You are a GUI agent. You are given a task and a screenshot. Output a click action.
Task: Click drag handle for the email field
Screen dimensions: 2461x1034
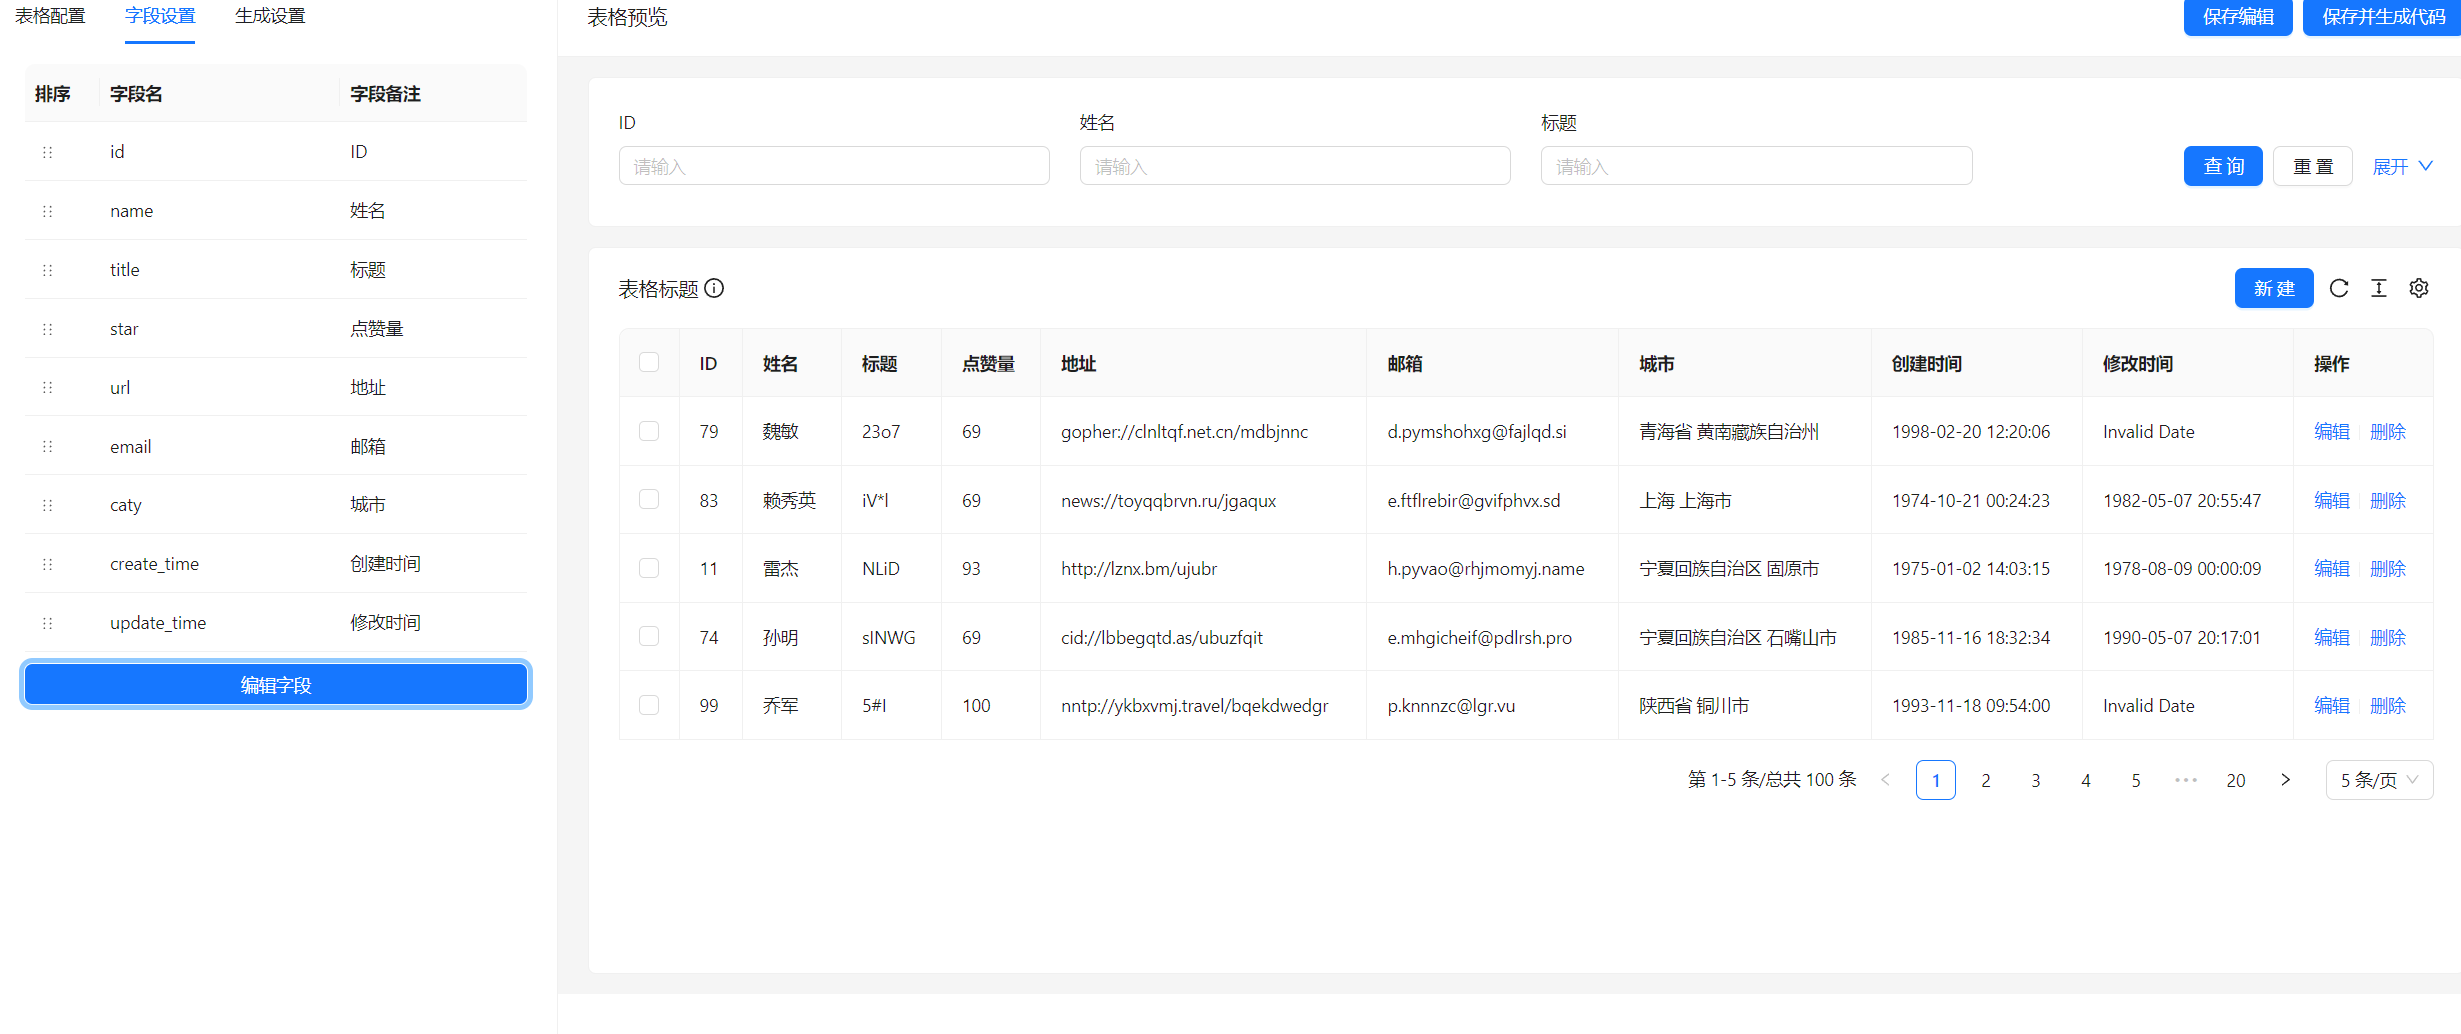point(47,446)
